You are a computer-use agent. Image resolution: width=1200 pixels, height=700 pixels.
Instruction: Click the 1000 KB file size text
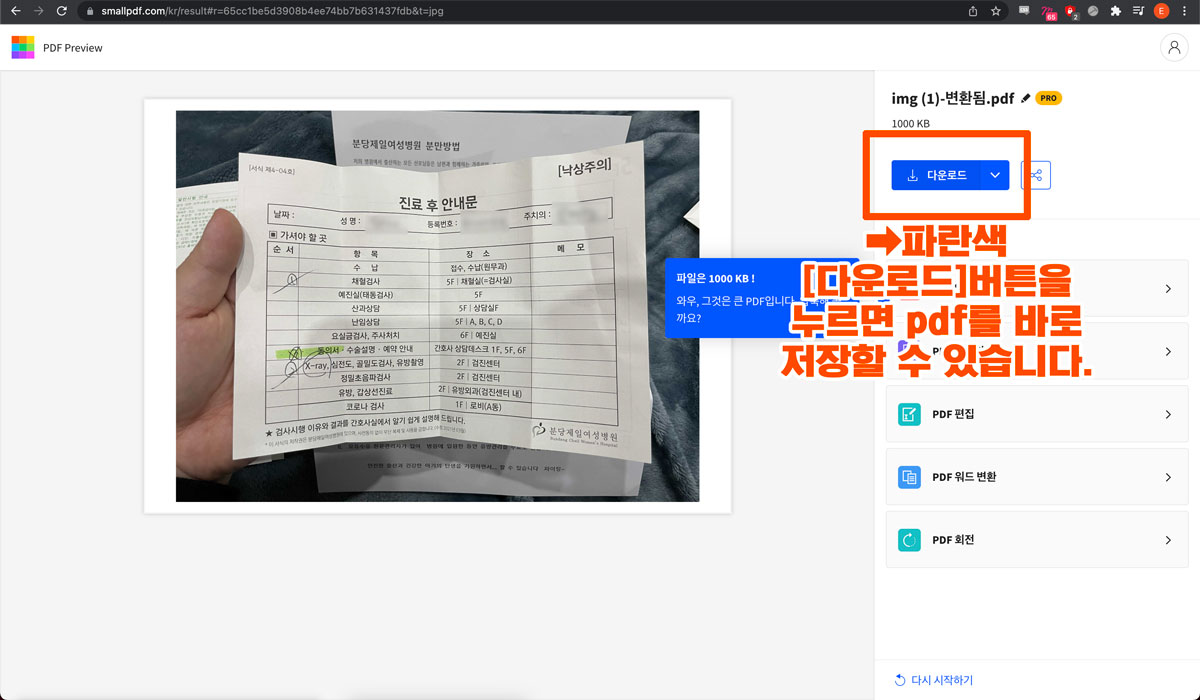click(911, 124)
